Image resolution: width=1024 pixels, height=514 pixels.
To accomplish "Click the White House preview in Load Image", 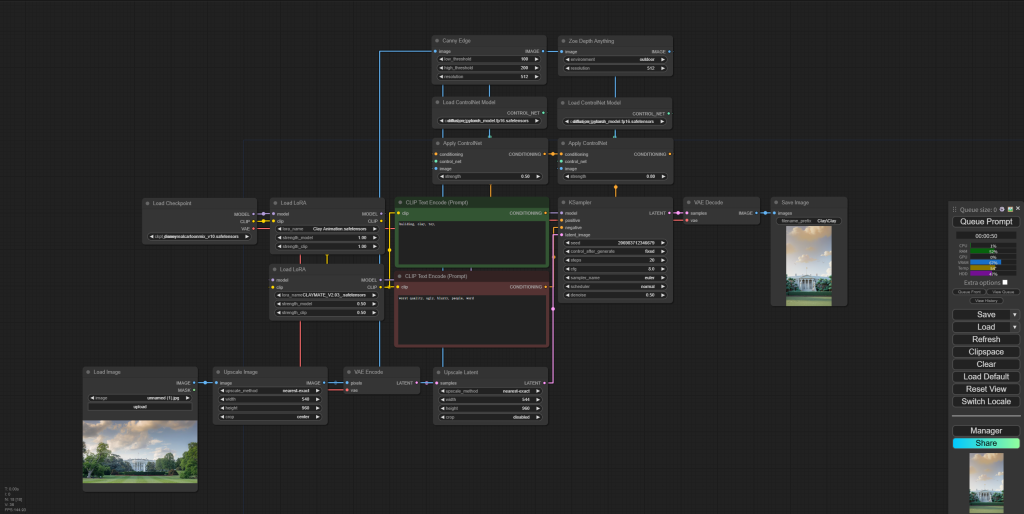I will click(140, 451).
